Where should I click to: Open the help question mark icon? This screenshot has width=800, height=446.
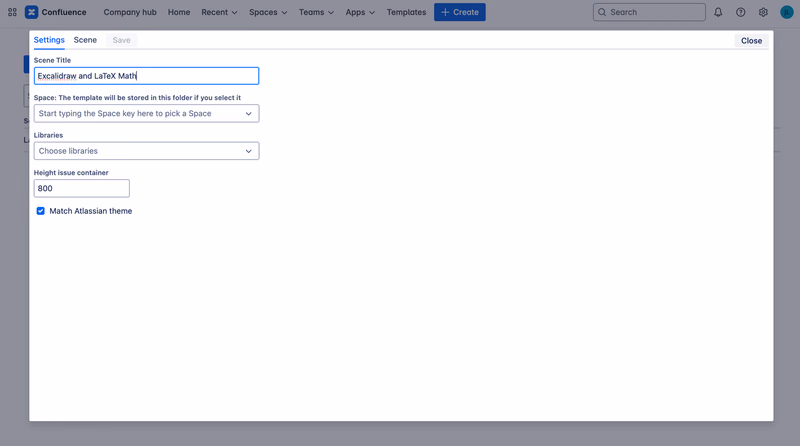coord(740,12)
